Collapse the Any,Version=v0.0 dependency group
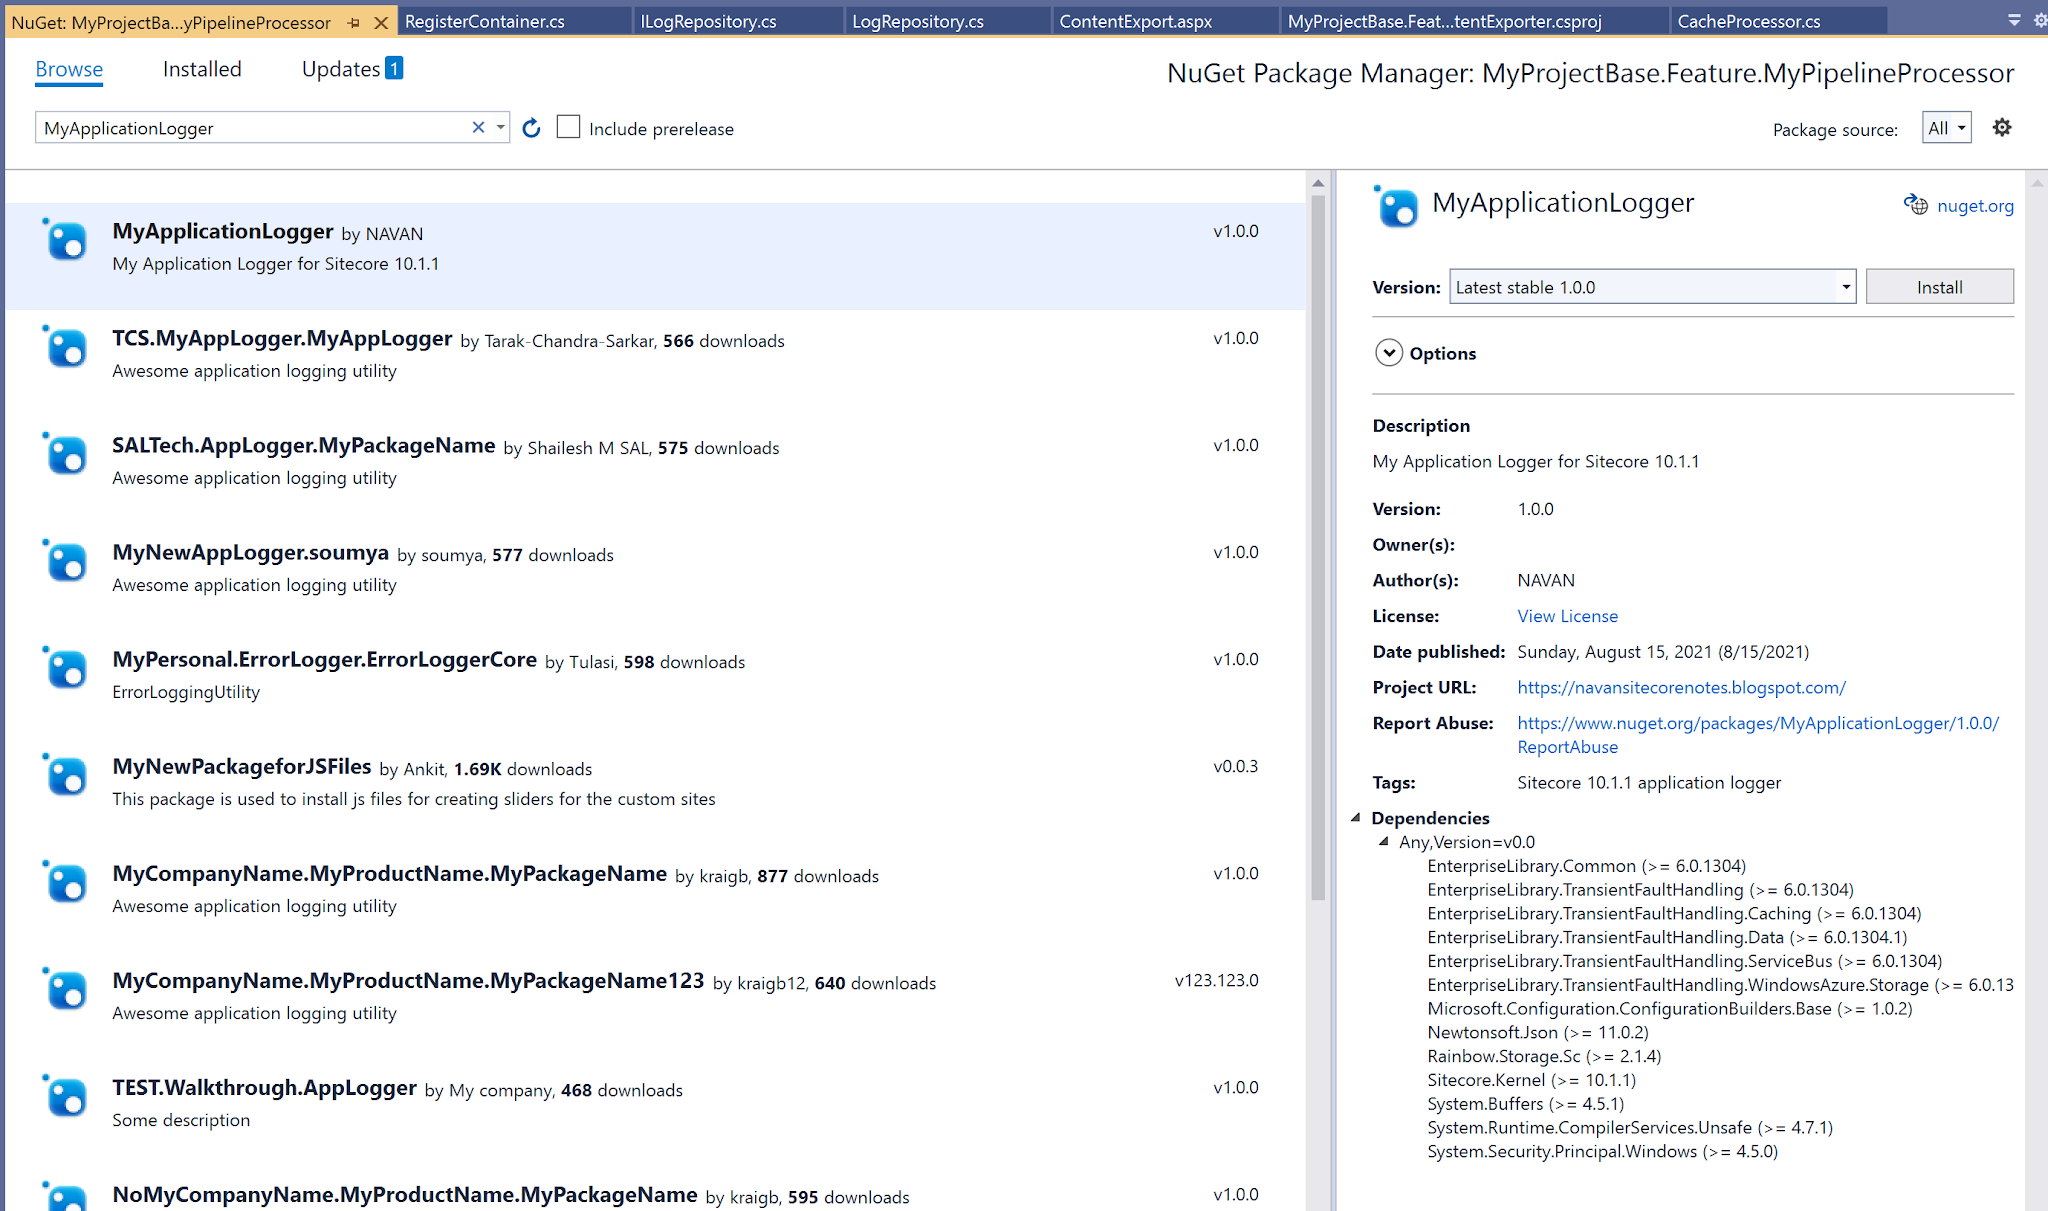The width and height of the screenshot is (2048, 1211). point(1384,841)
